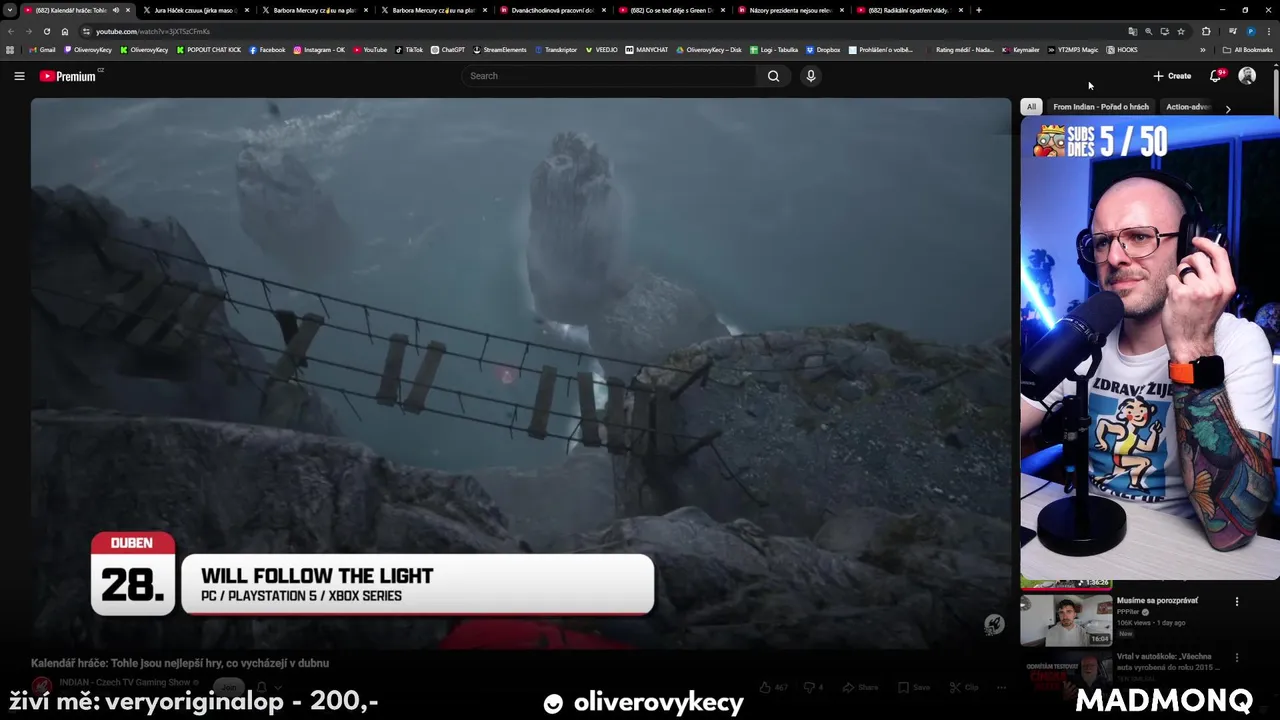This screenshot has height=720, width=1280.
Task: Open the YouTube hamburger guide menu
Action: [x=19, y=76]
